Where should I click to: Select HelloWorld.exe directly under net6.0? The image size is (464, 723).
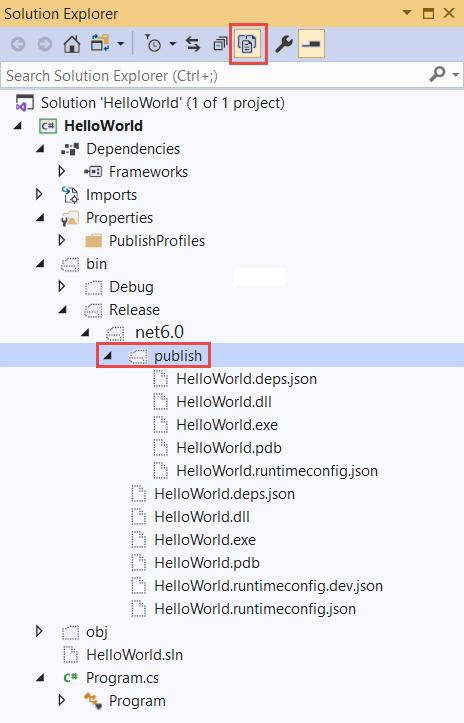point(205,539)
